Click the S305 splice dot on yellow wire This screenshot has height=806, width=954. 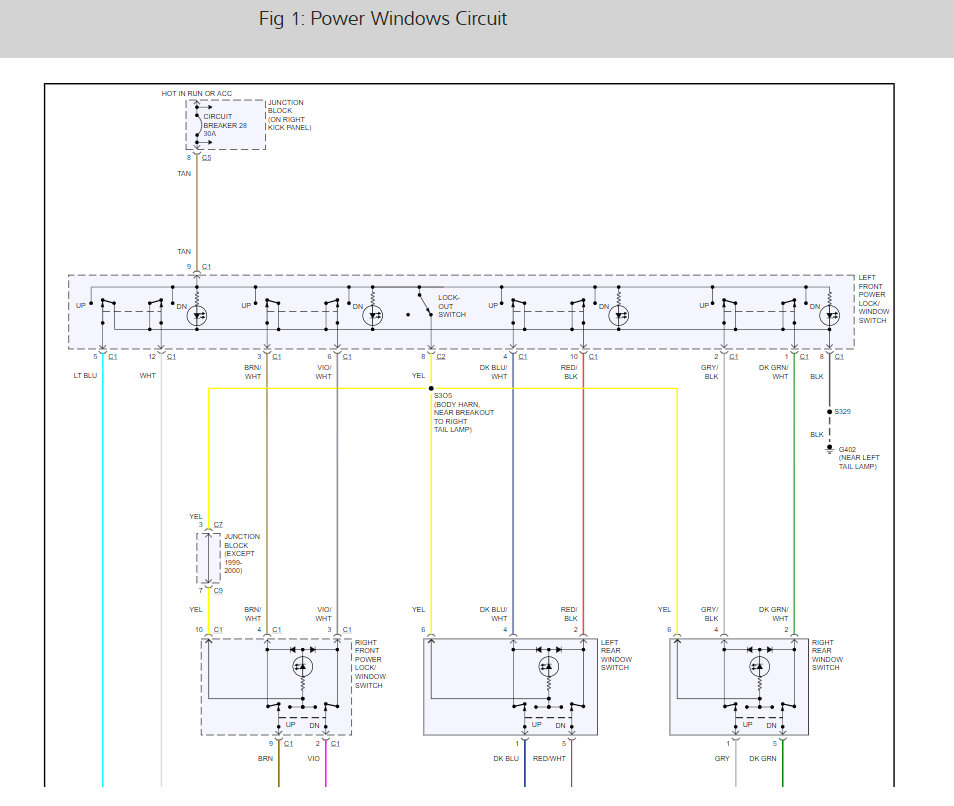pos(431,389)
